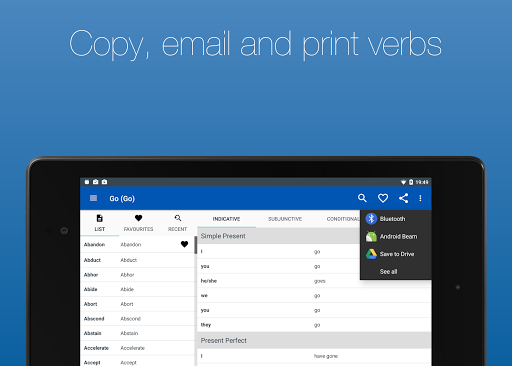Switch to the List tab

click(99, 223)
